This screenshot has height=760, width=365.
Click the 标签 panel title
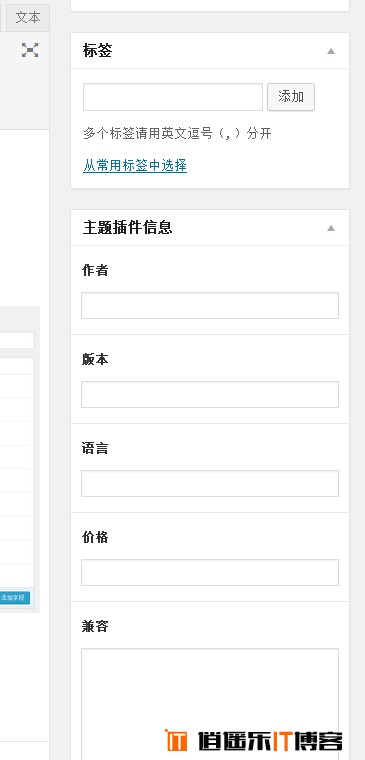[97, 51]
